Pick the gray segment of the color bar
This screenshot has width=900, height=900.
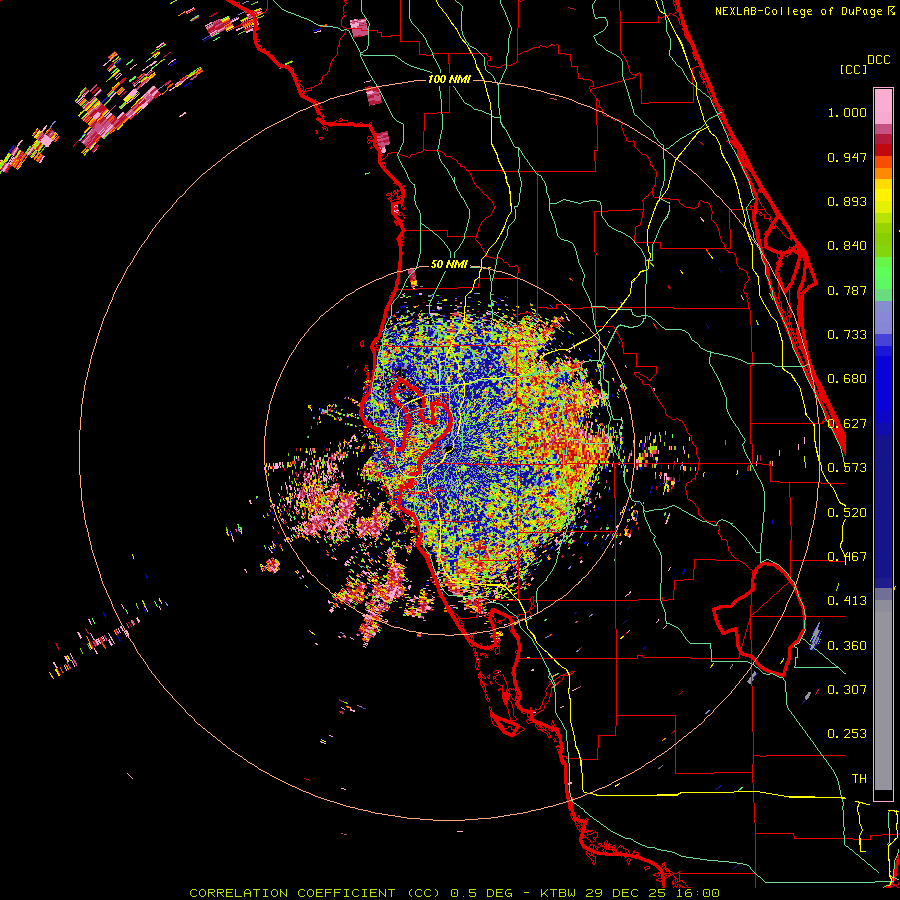[x=883, y=695]
